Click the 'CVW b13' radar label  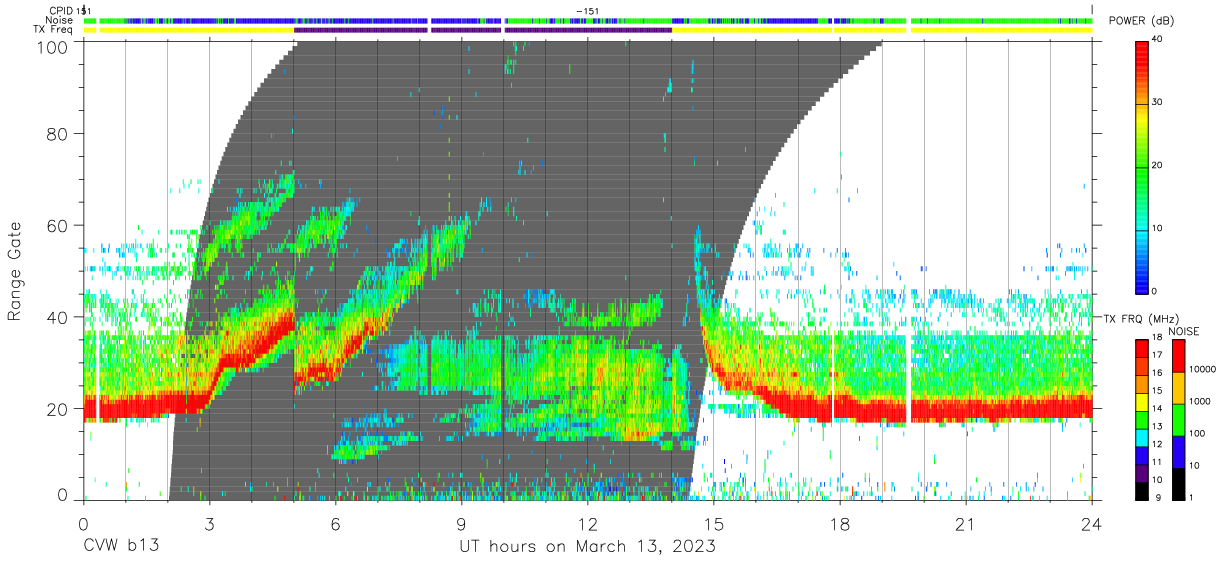(120, 547)
